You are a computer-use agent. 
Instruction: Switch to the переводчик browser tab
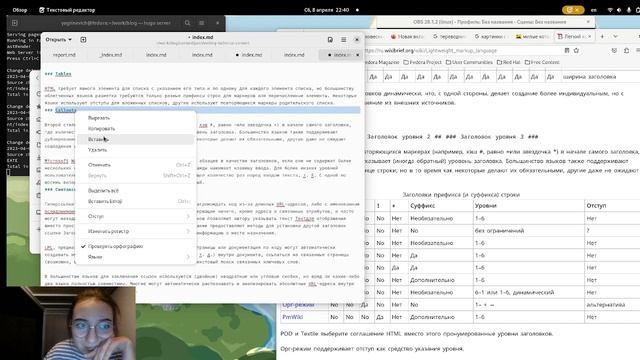[449, 36]
